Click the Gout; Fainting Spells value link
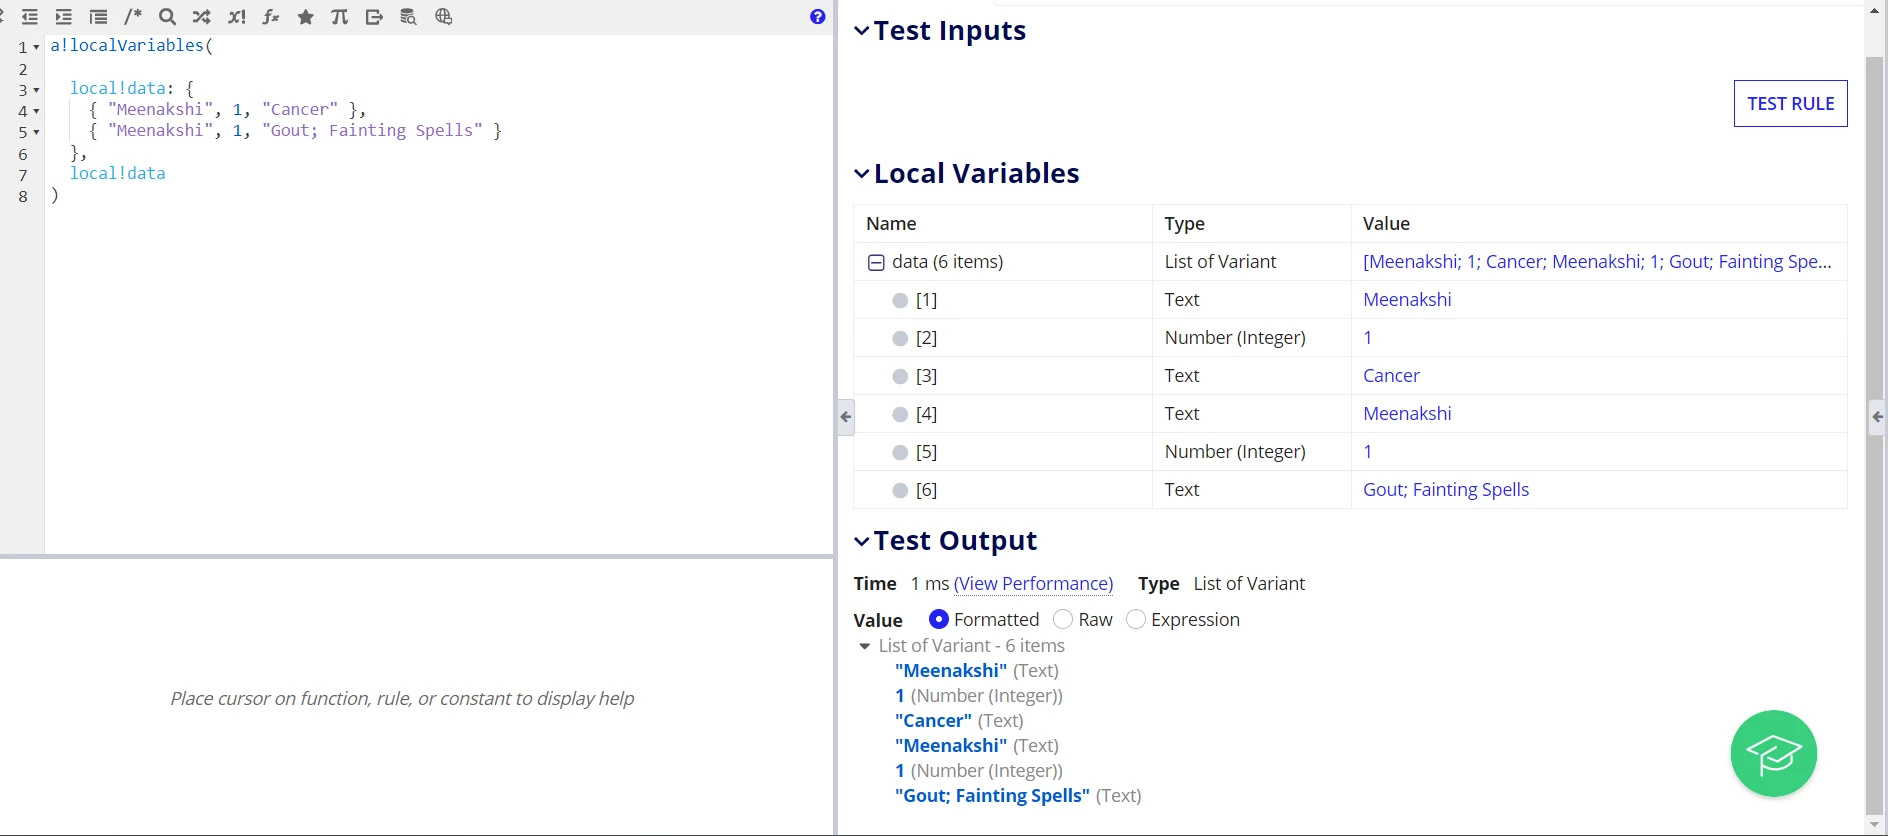 click(x=1446, y=489)
